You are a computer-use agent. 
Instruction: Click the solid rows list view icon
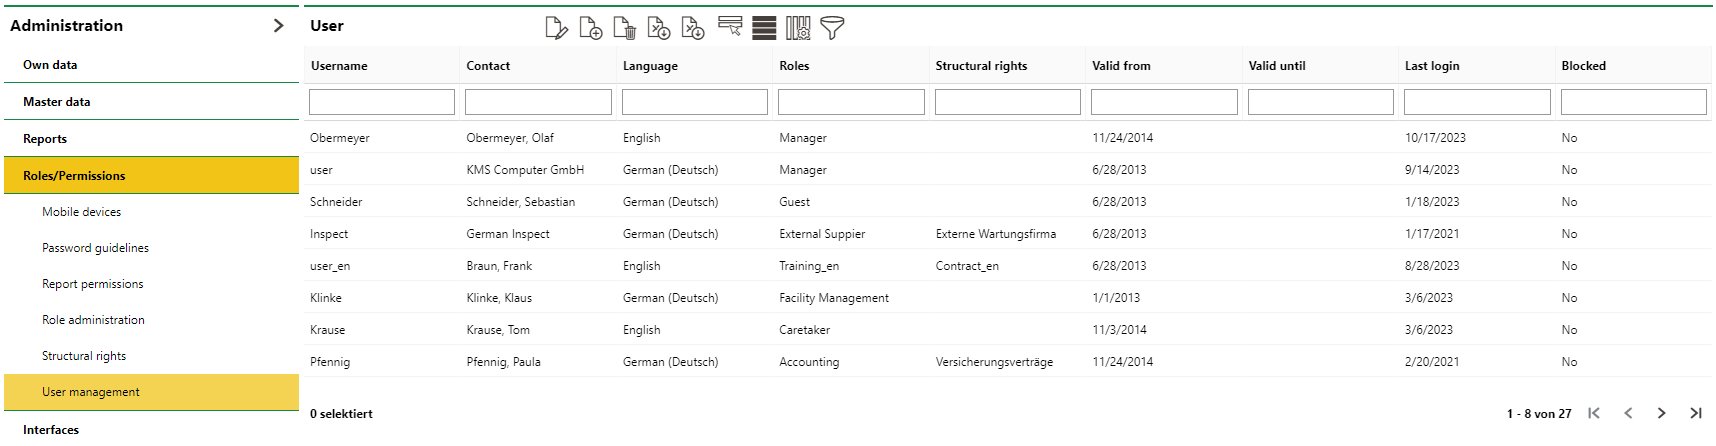(x=764, y=28)
